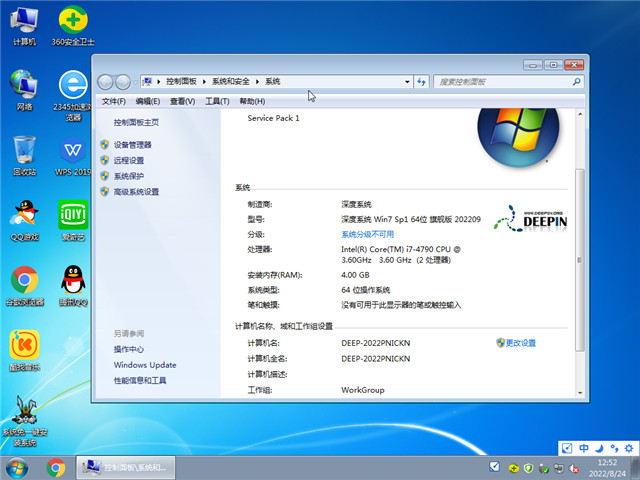Screen dimensions: 640x480
Task: Launch the 腾讯QQ penguin desktop icon
Action: click(x=73, y=286)
